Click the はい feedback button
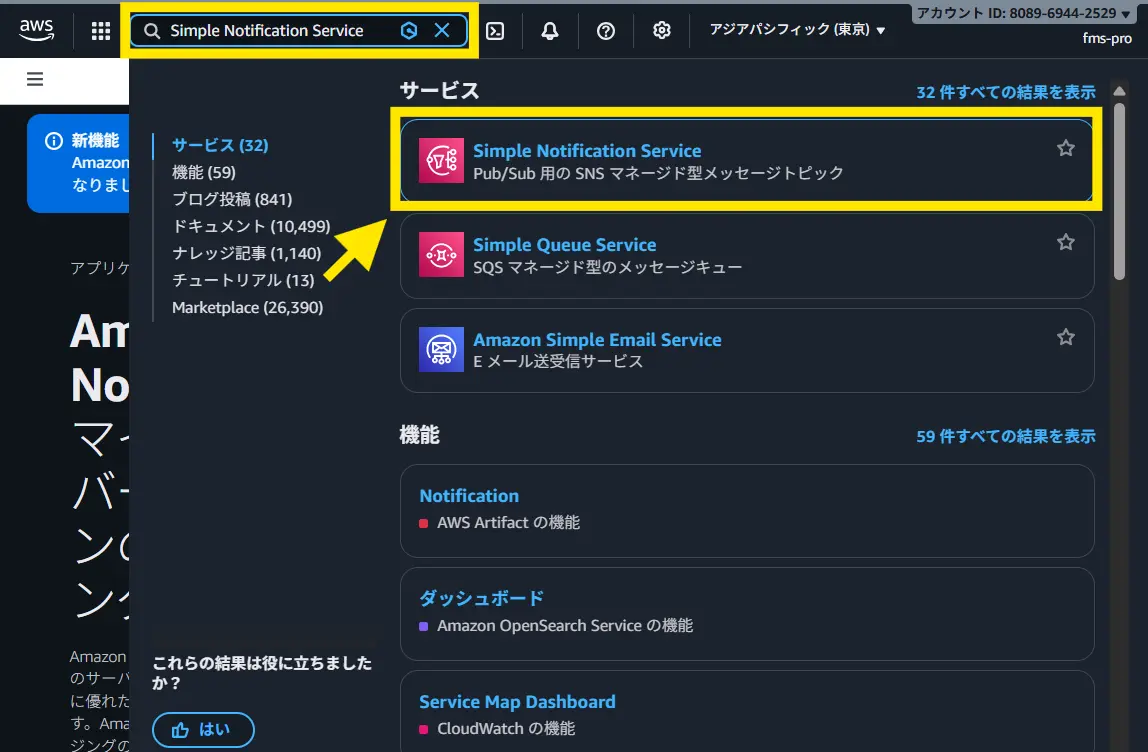The image size is (1148, 752). (204, 730)
